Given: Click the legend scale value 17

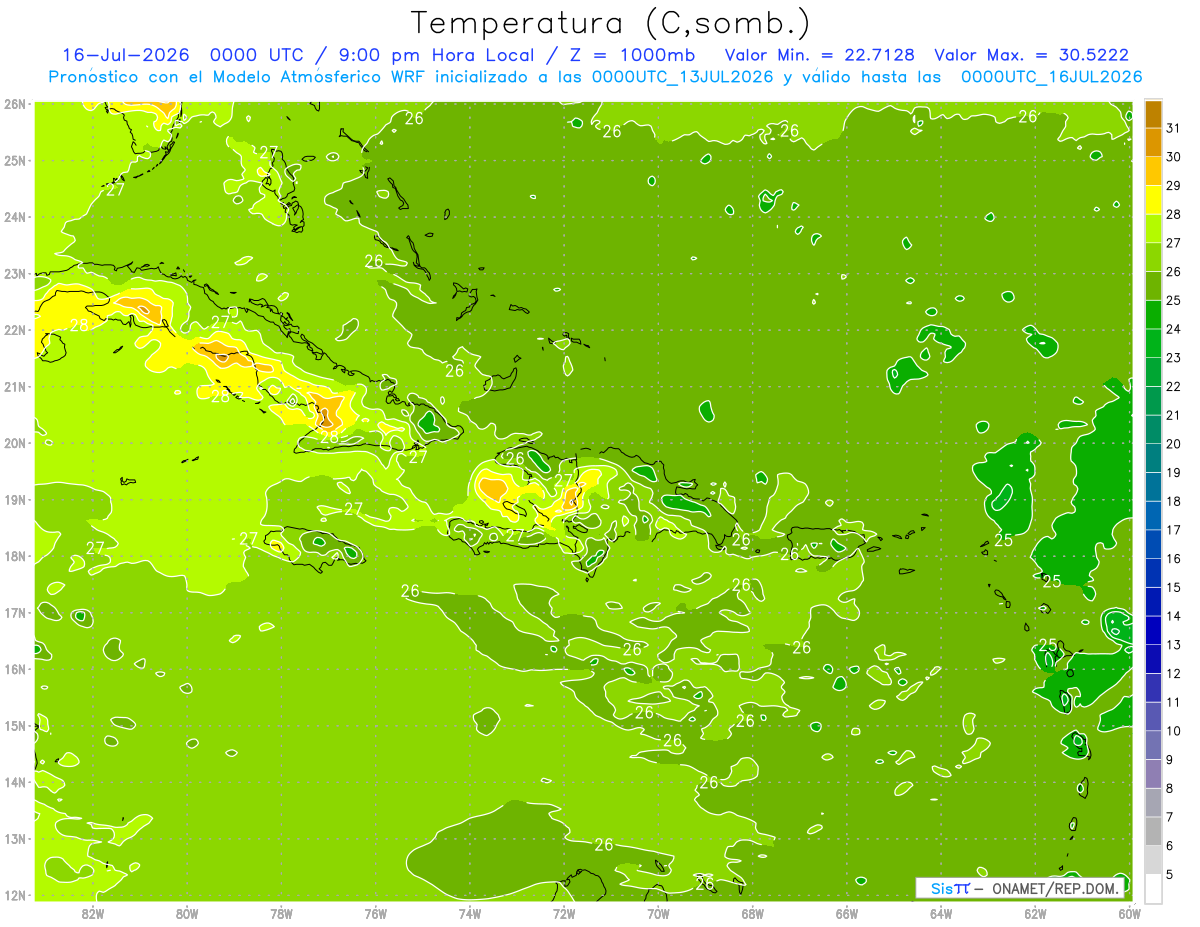Looking at the screenshot, I should point(1173,529).
